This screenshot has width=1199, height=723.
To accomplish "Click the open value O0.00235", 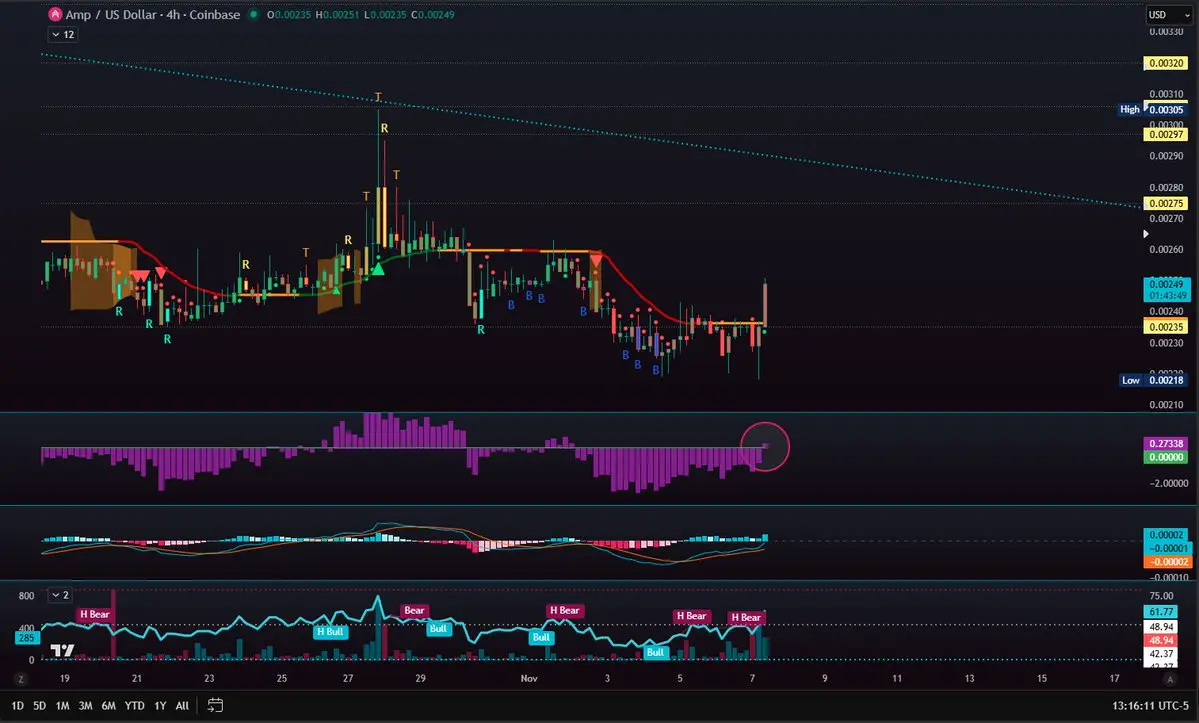I will coord(289,15).
